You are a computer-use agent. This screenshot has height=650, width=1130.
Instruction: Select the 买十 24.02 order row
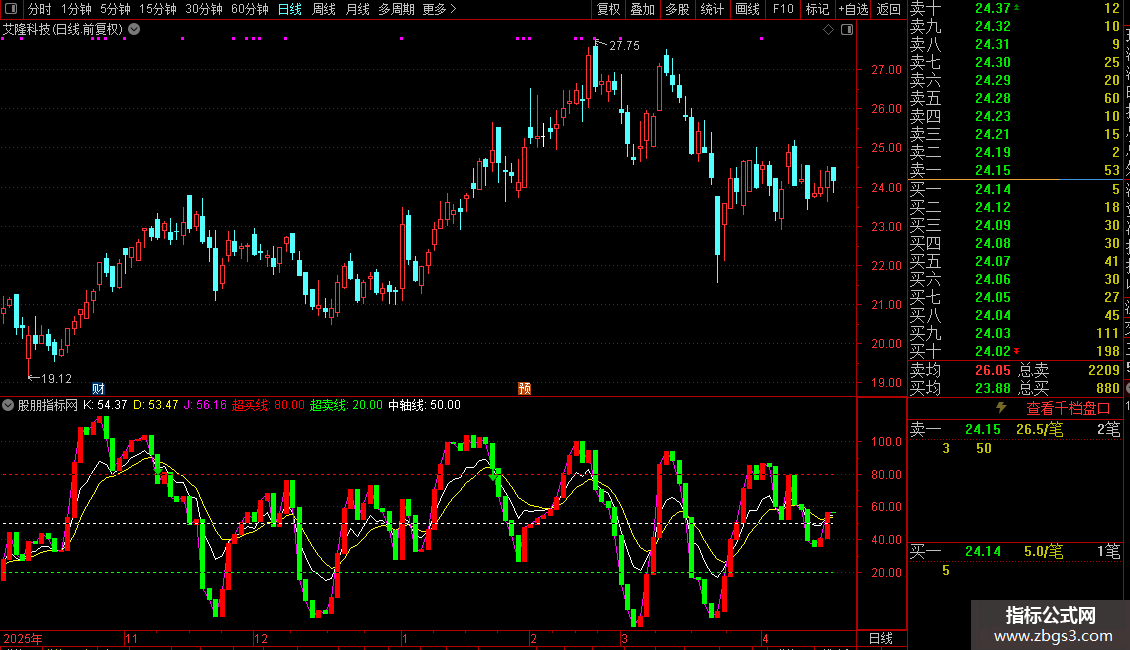pos(1015,351)
